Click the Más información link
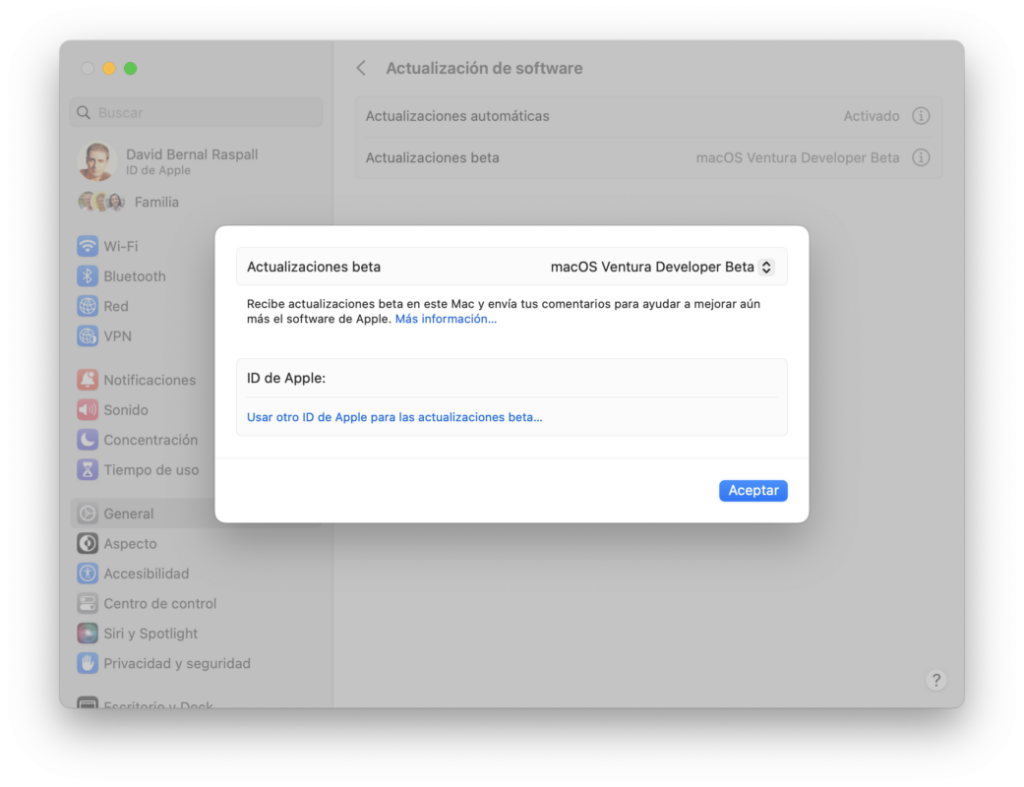This screenshot has height=787, width=1024. (x=445, y=319)
